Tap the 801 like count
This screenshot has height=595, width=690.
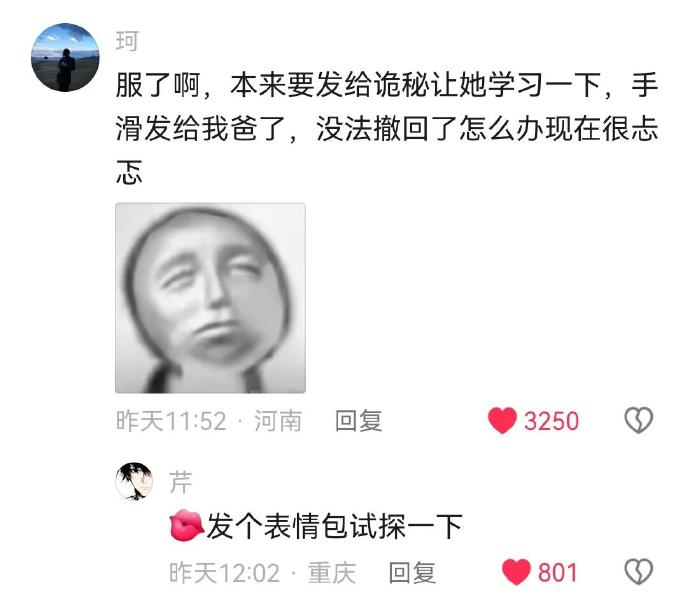pyautogui.click(x=557, y=573)
